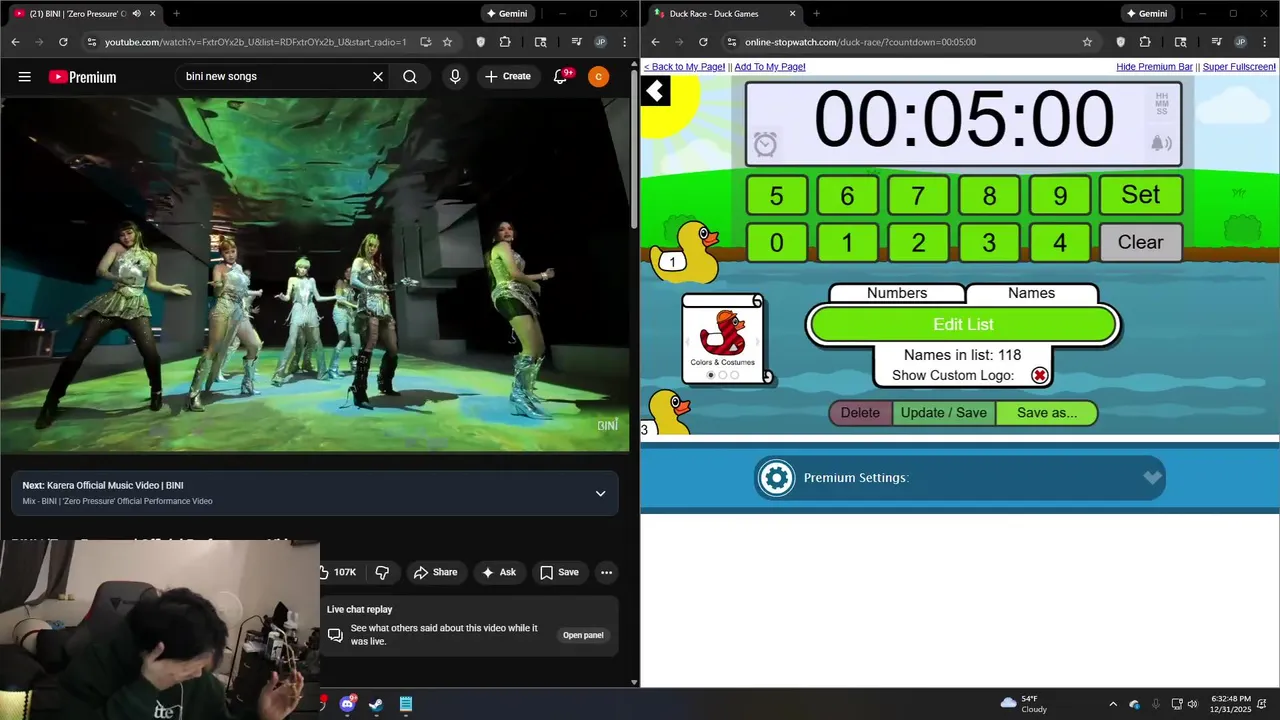Click the YouTube Create button
This screenshot has height=720, width=1280.
pos(508,77)
